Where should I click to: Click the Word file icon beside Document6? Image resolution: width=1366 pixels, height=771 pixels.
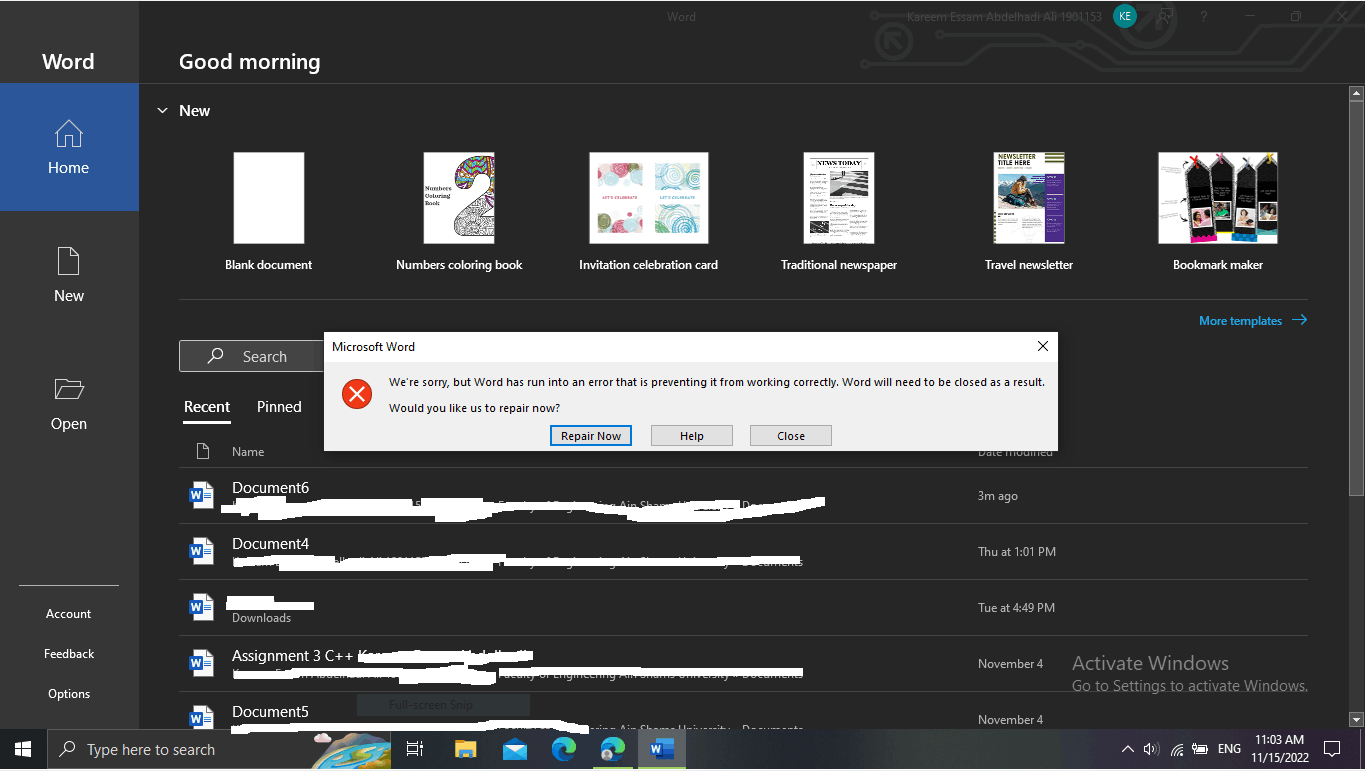point(202,495)
